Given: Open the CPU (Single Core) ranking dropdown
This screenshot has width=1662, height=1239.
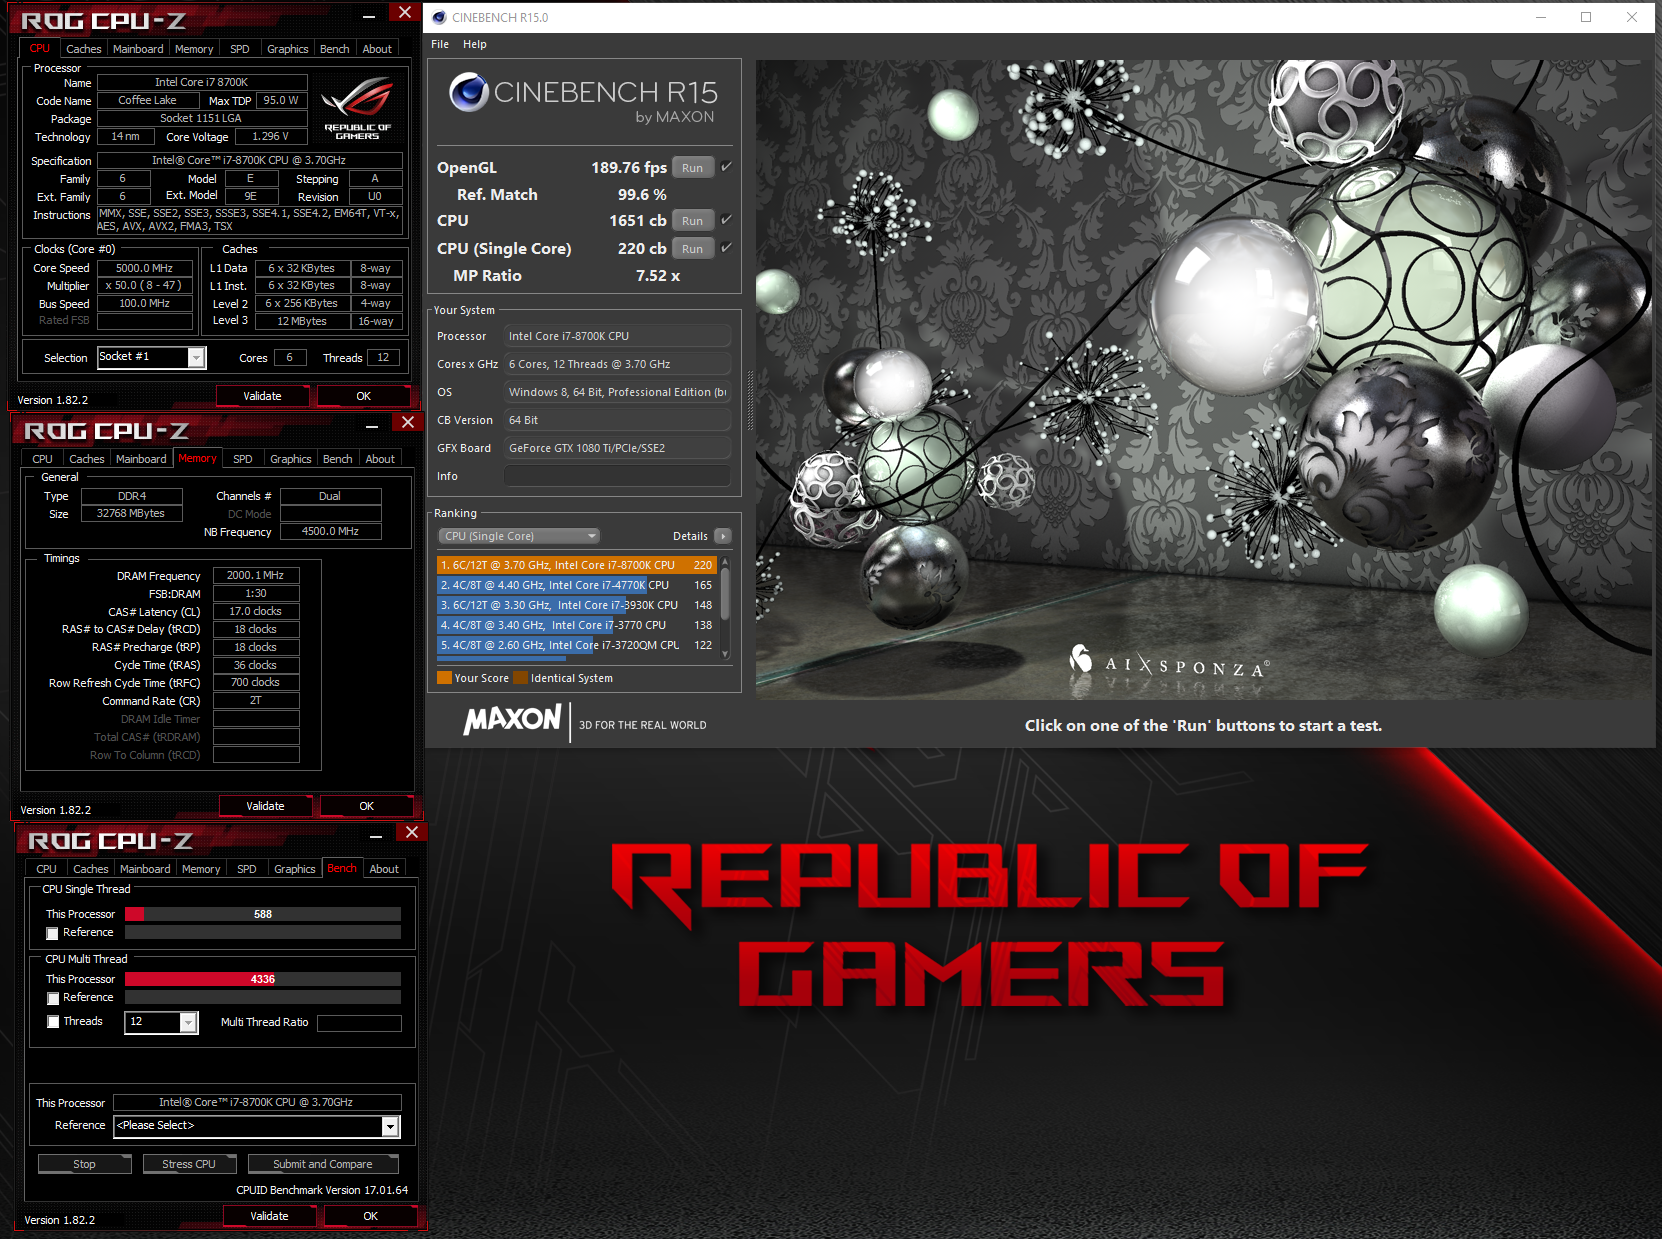Looking at the screenshot, I should [x=519, y=536].
